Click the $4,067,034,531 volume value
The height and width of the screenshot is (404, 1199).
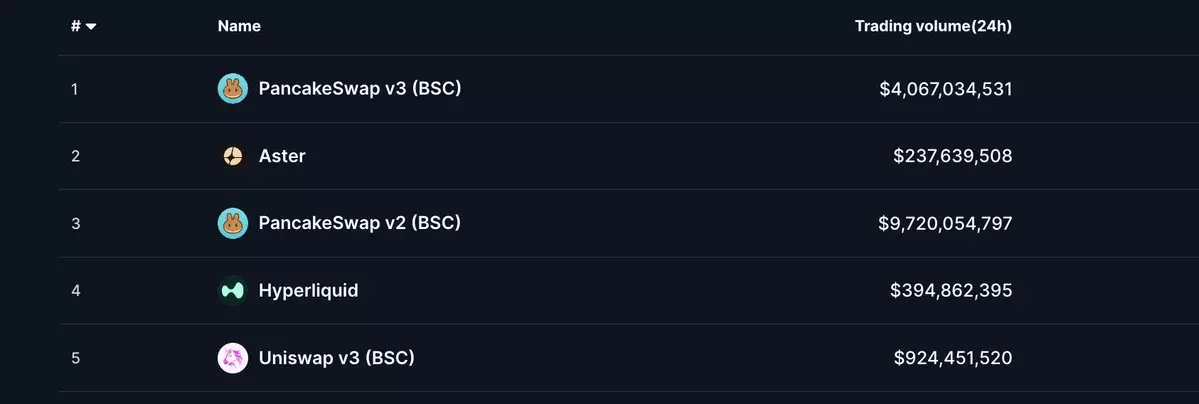point(945,89)
